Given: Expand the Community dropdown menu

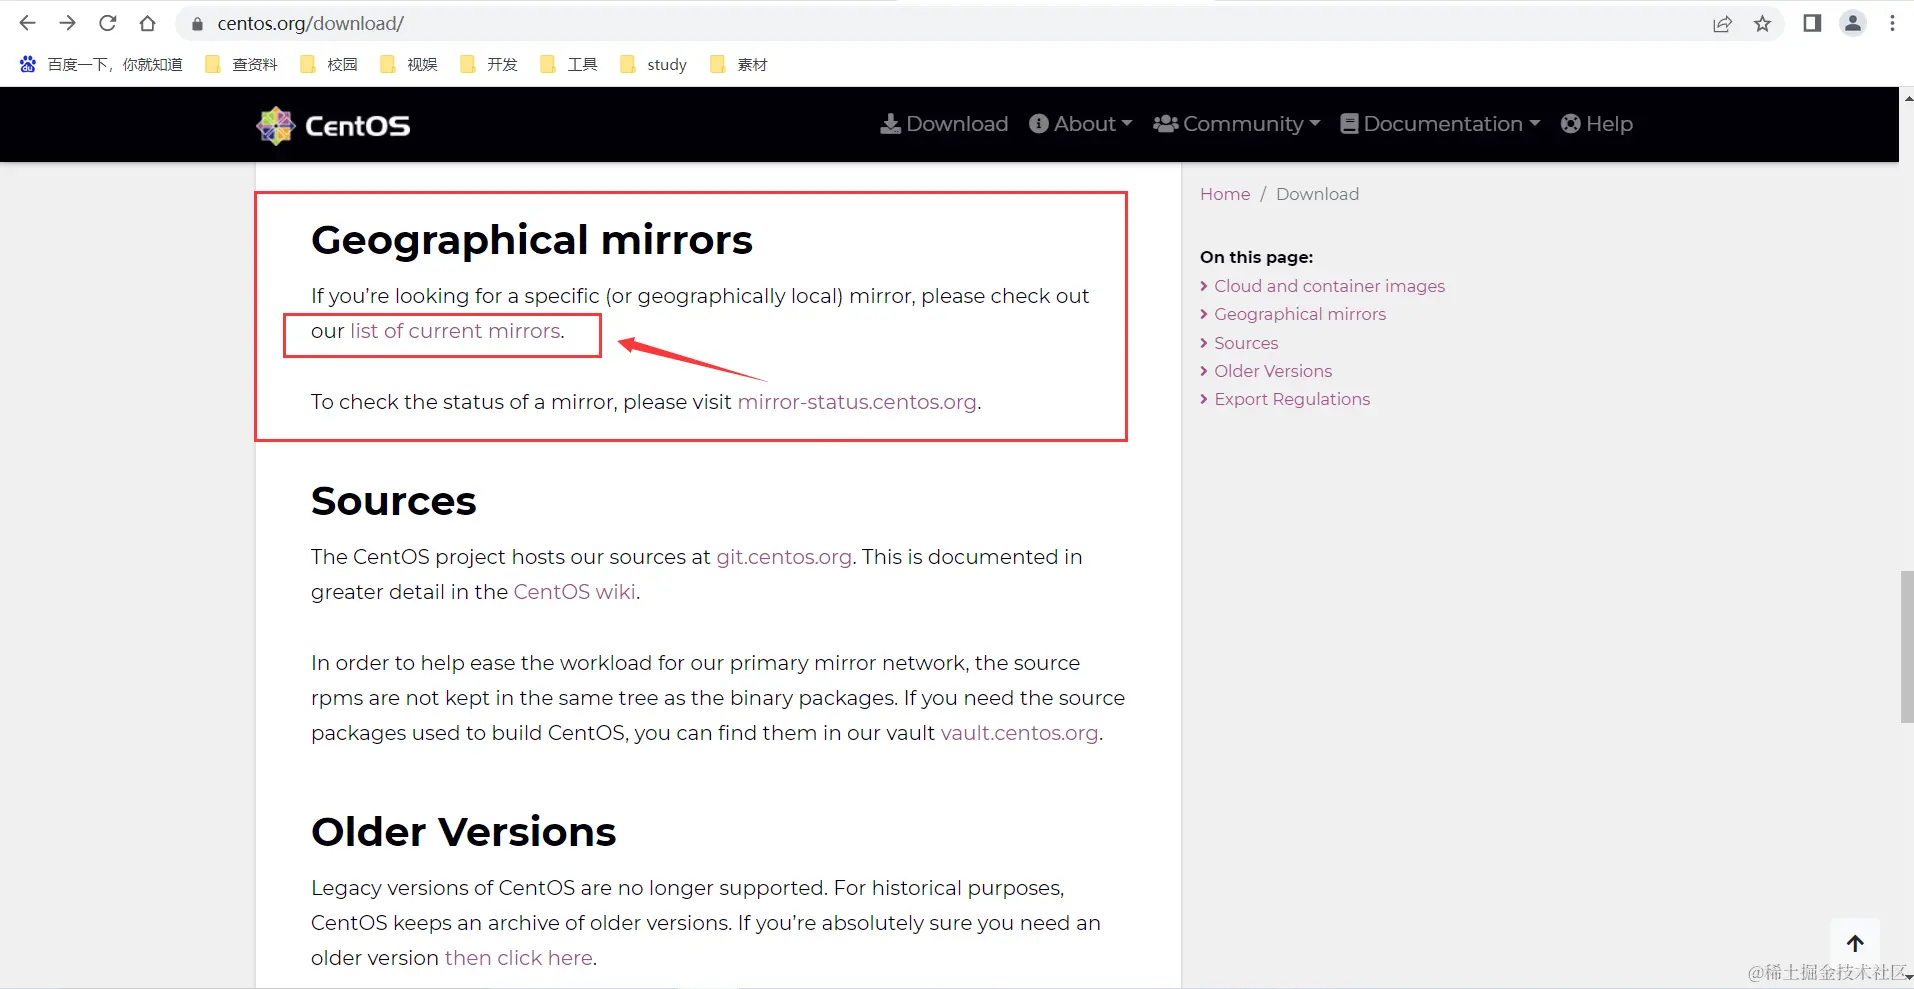Looking at the screenshot, I should 1237,124.
